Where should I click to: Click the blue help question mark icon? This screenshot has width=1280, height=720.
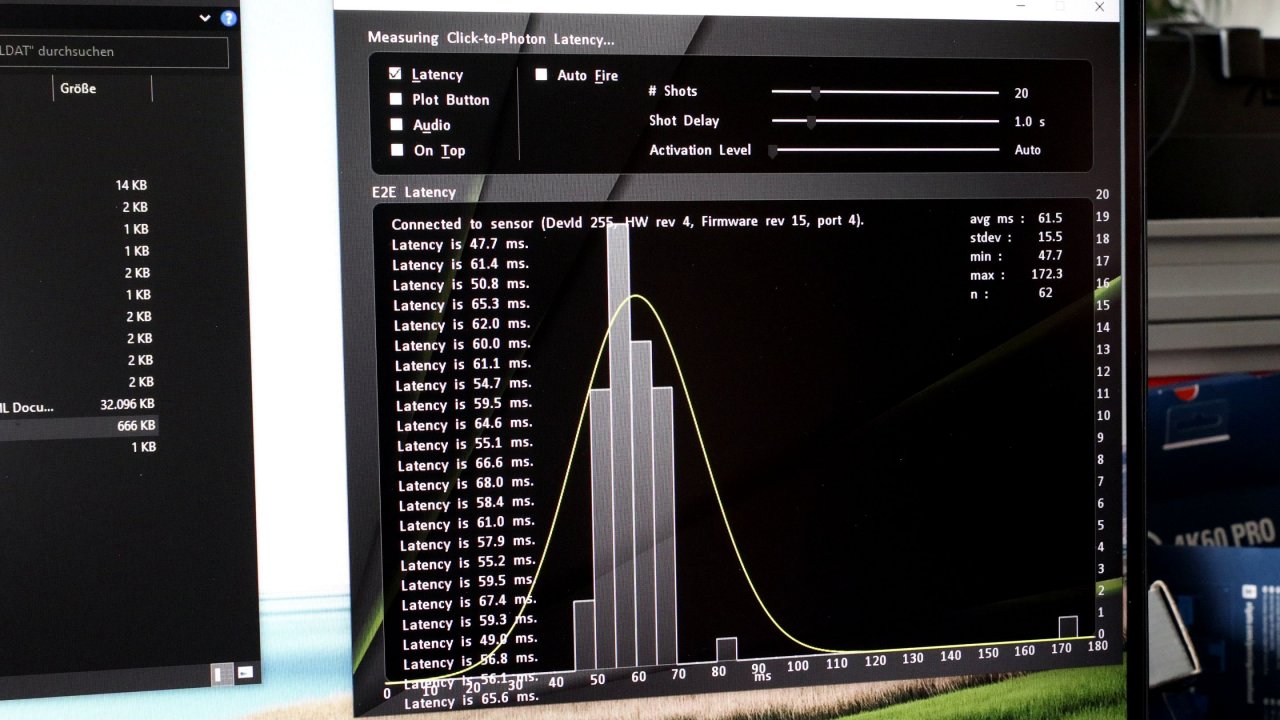(x=229, y=18)
